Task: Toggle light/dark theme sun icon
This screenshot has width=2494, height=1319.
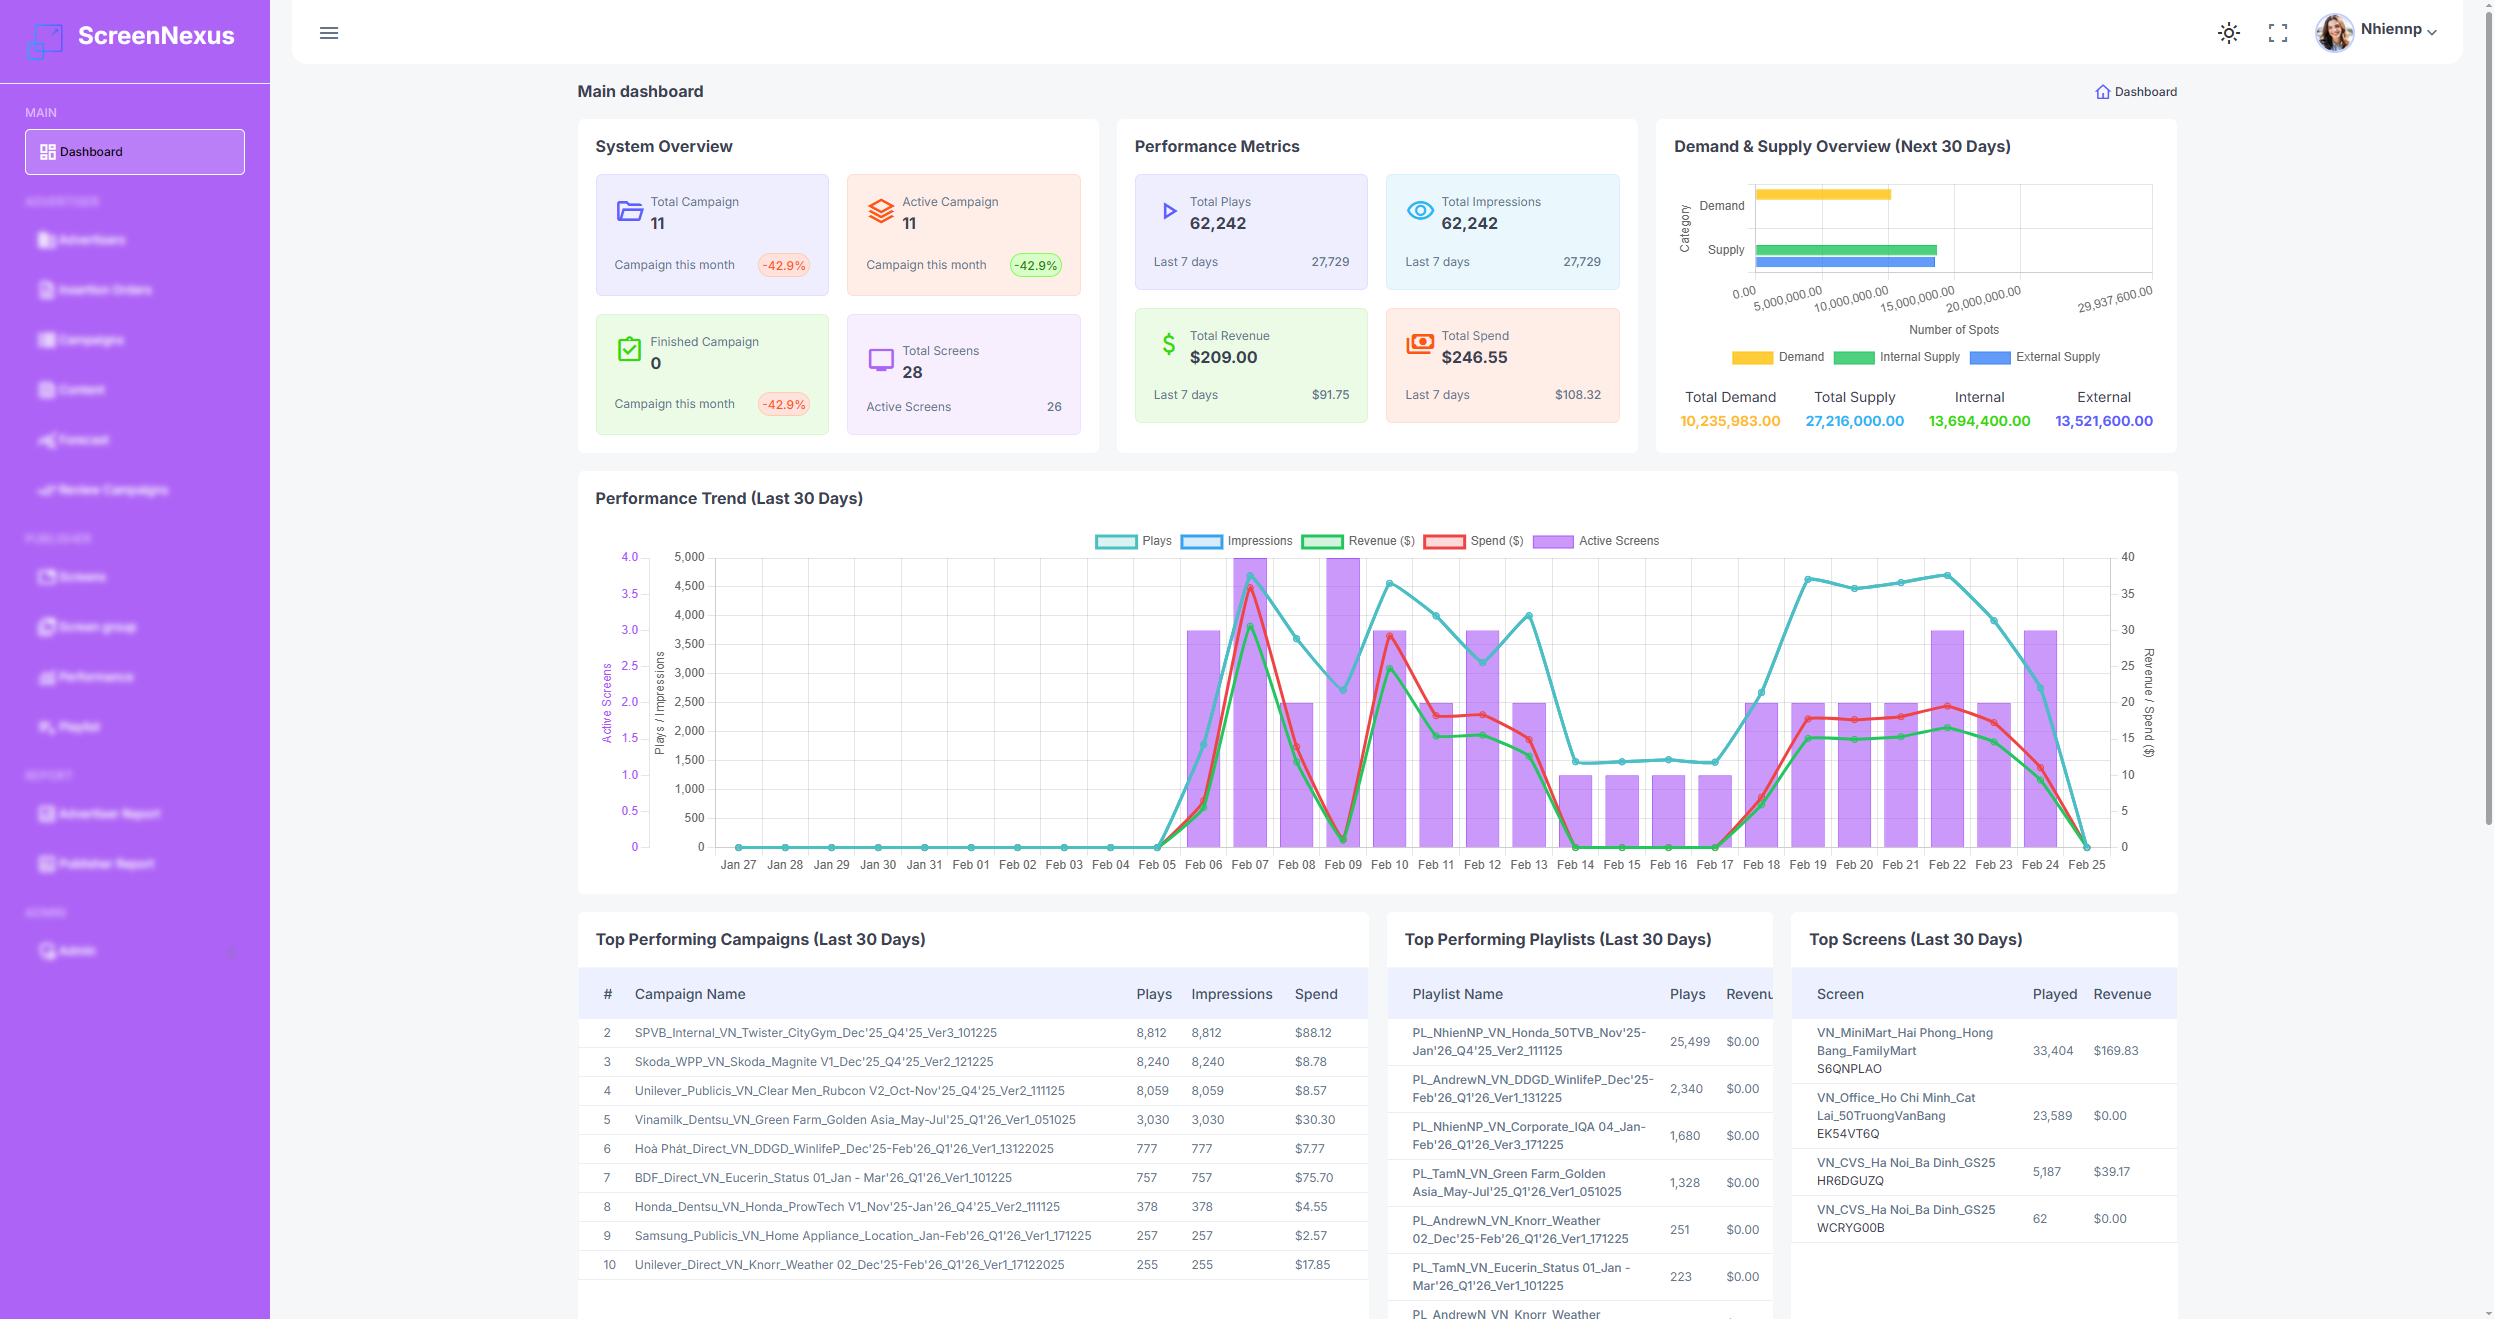Action: tap(2229, 33)
